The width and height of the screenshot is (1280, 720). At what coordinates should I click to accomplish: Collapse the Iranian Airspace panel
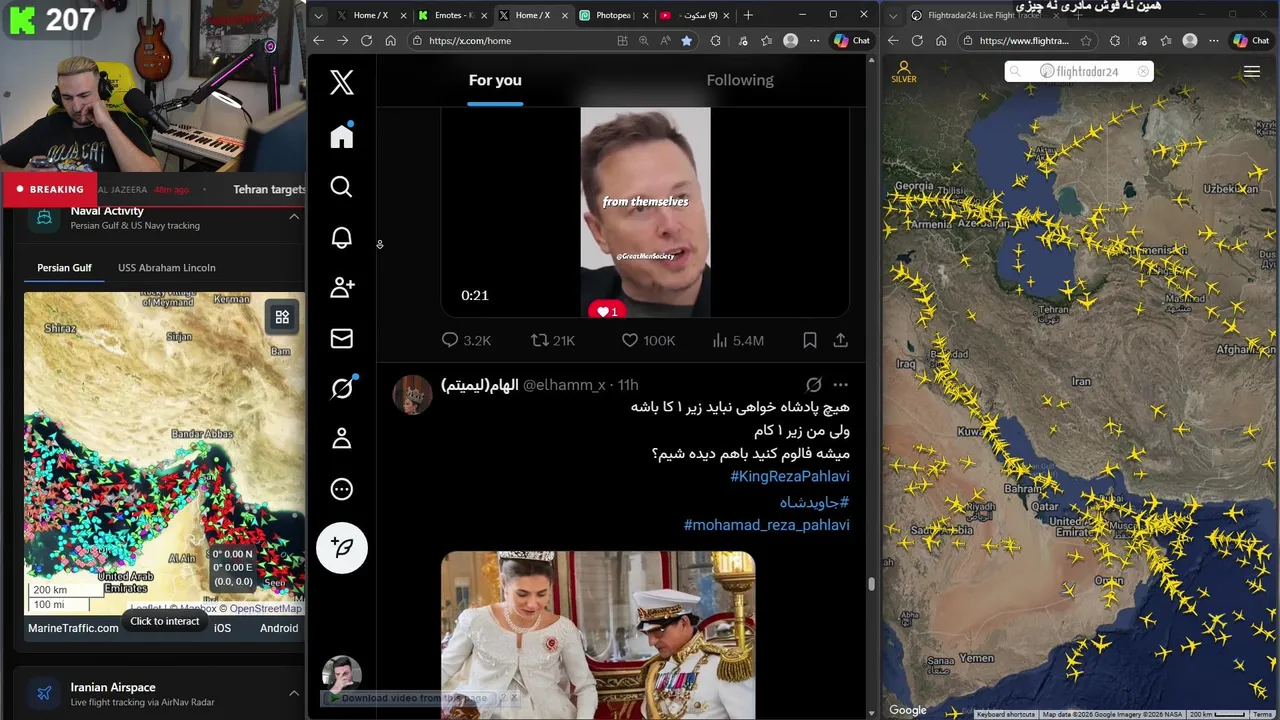pos(294,693)
